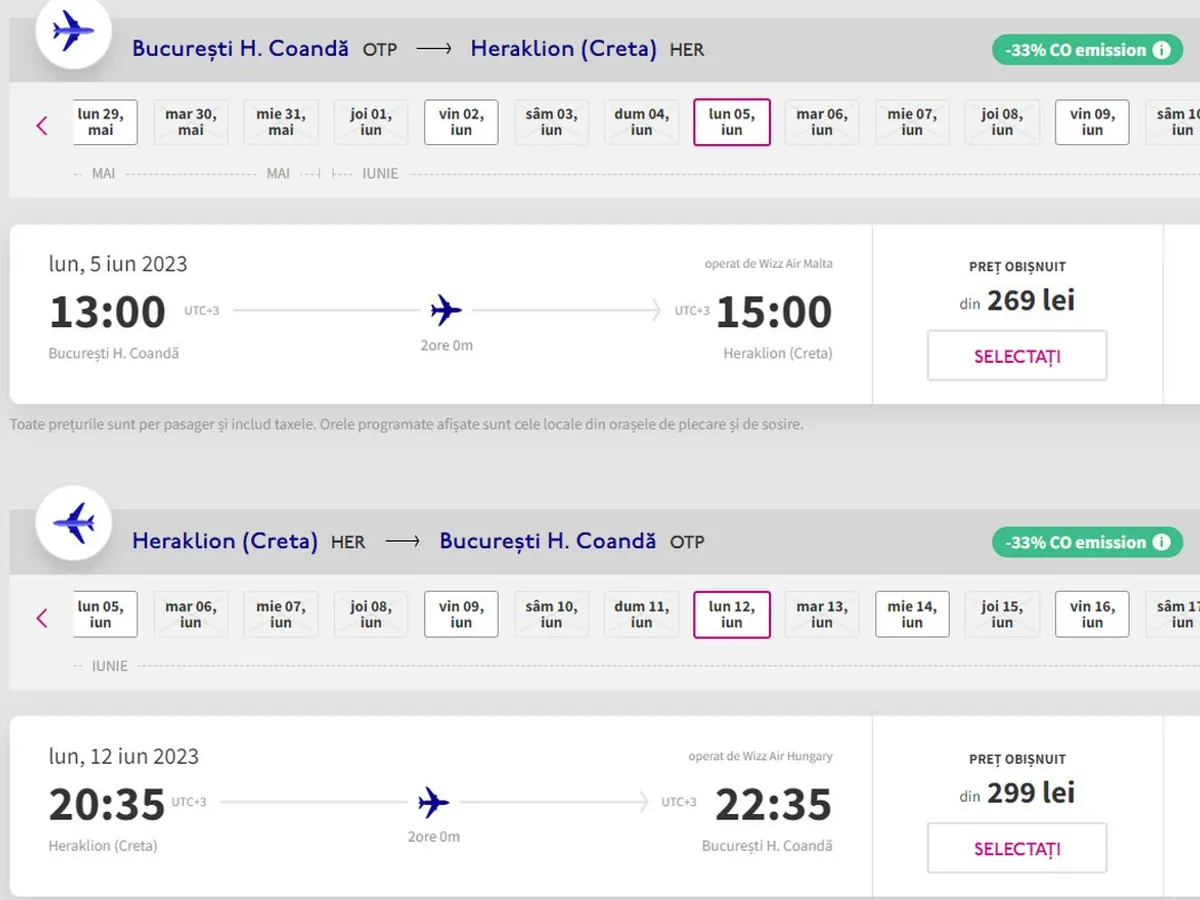
Task: Click plane icon on 20:35 flight route
Action: (434, 802)
